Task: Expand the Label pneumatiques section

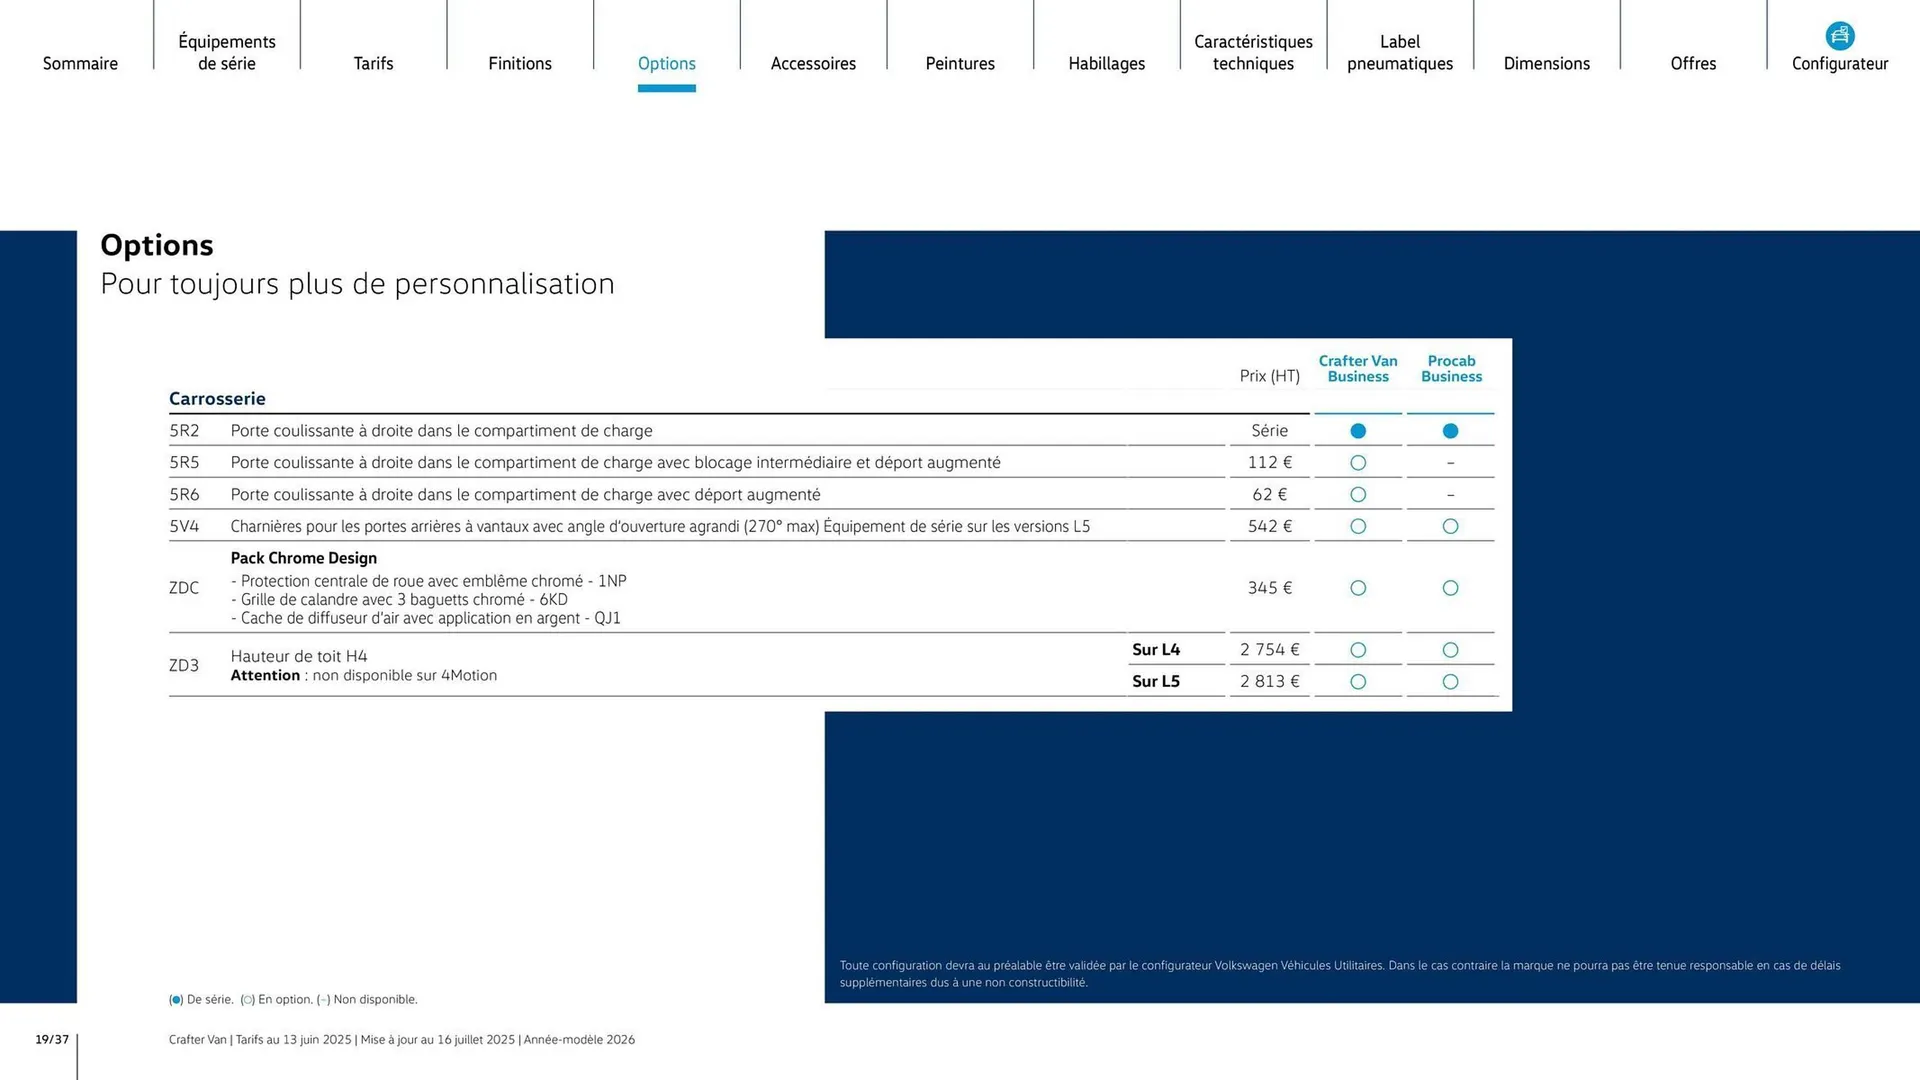Action: pyautogui.click(x=1399, y=52)
